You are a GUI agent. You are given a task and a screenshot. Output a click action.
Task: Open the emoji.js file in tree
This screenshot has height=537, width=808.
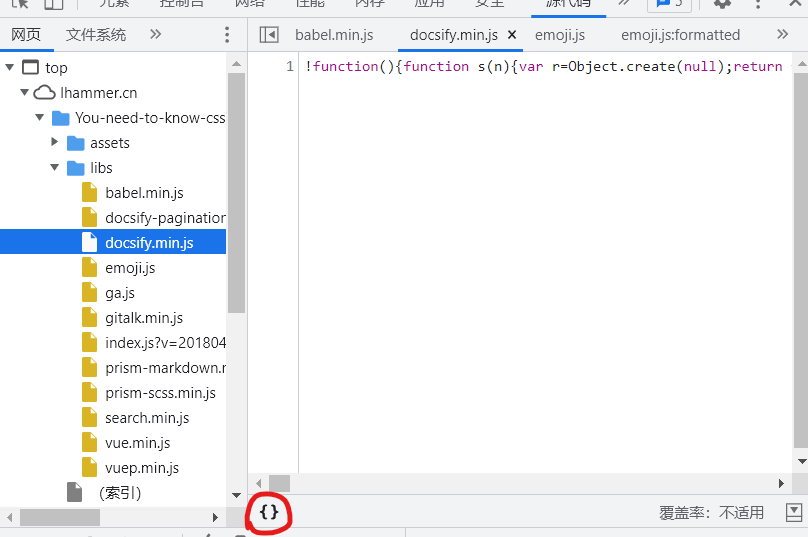(130, 268)
